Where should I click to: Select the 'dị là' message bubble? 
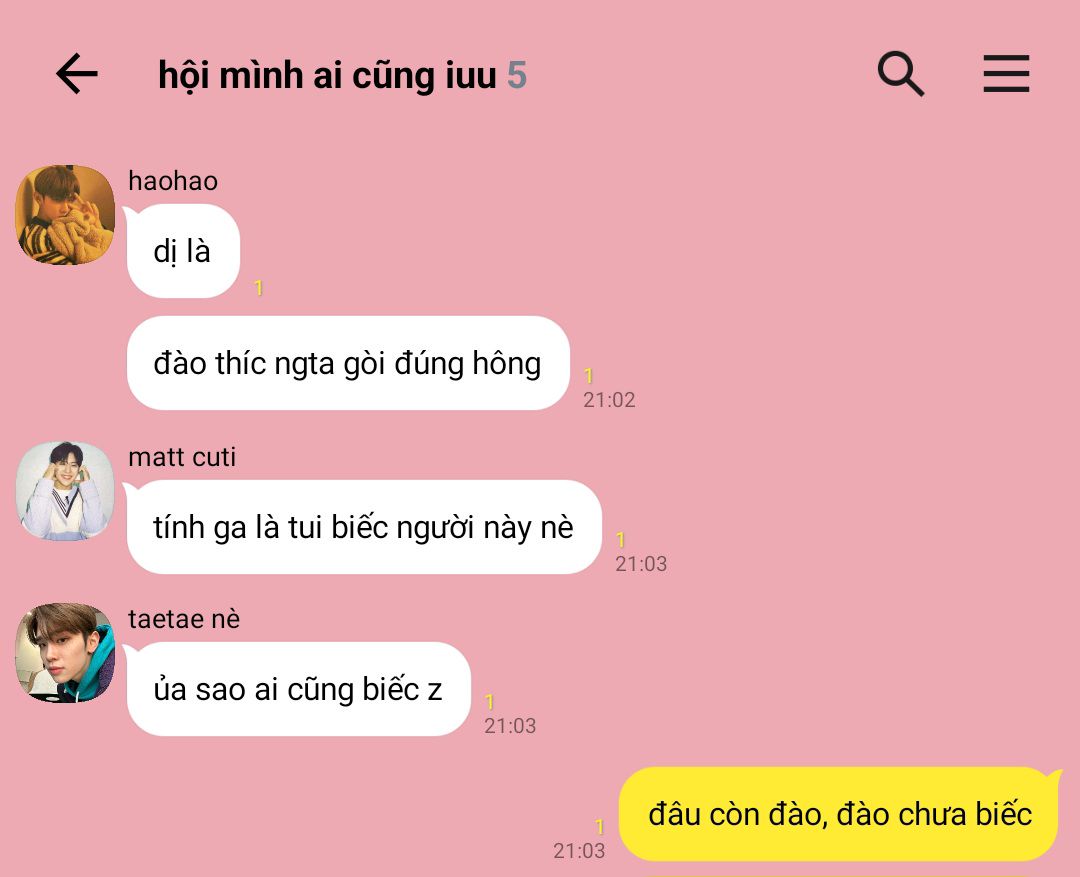183,251
